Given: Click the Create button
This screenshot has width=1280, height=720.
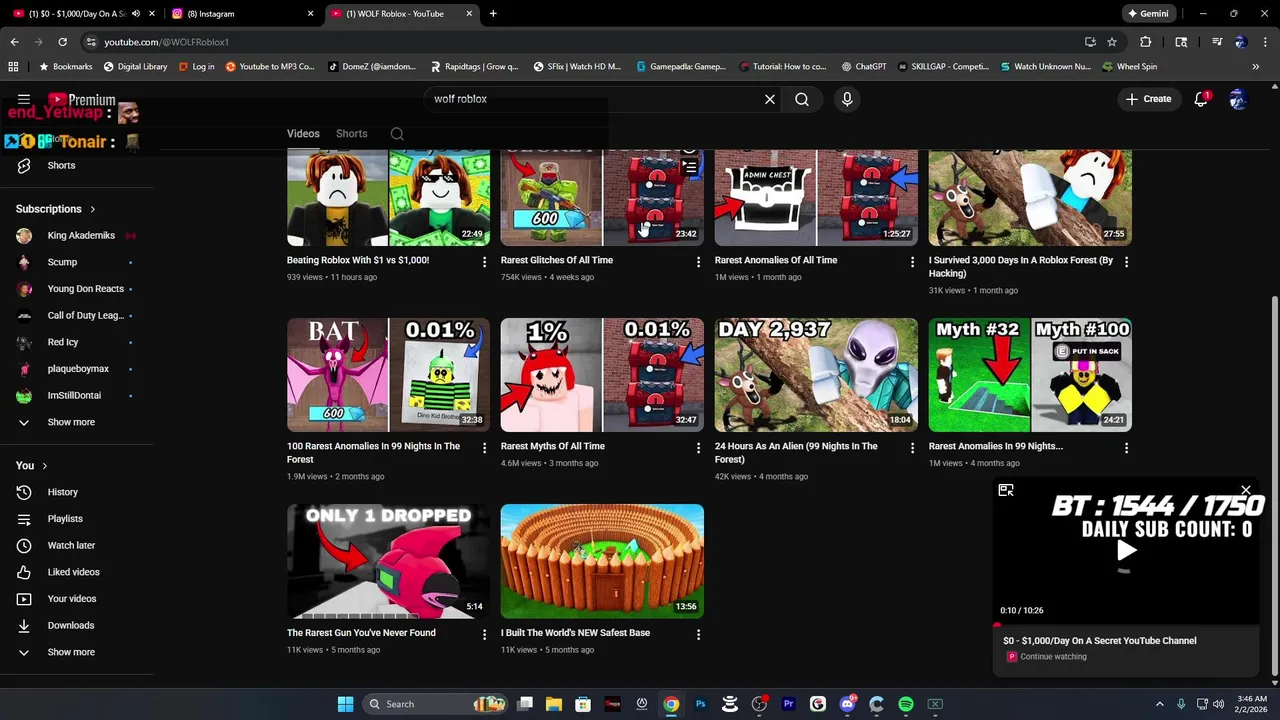Looking at the screenshot, I should click(1148, 99).
